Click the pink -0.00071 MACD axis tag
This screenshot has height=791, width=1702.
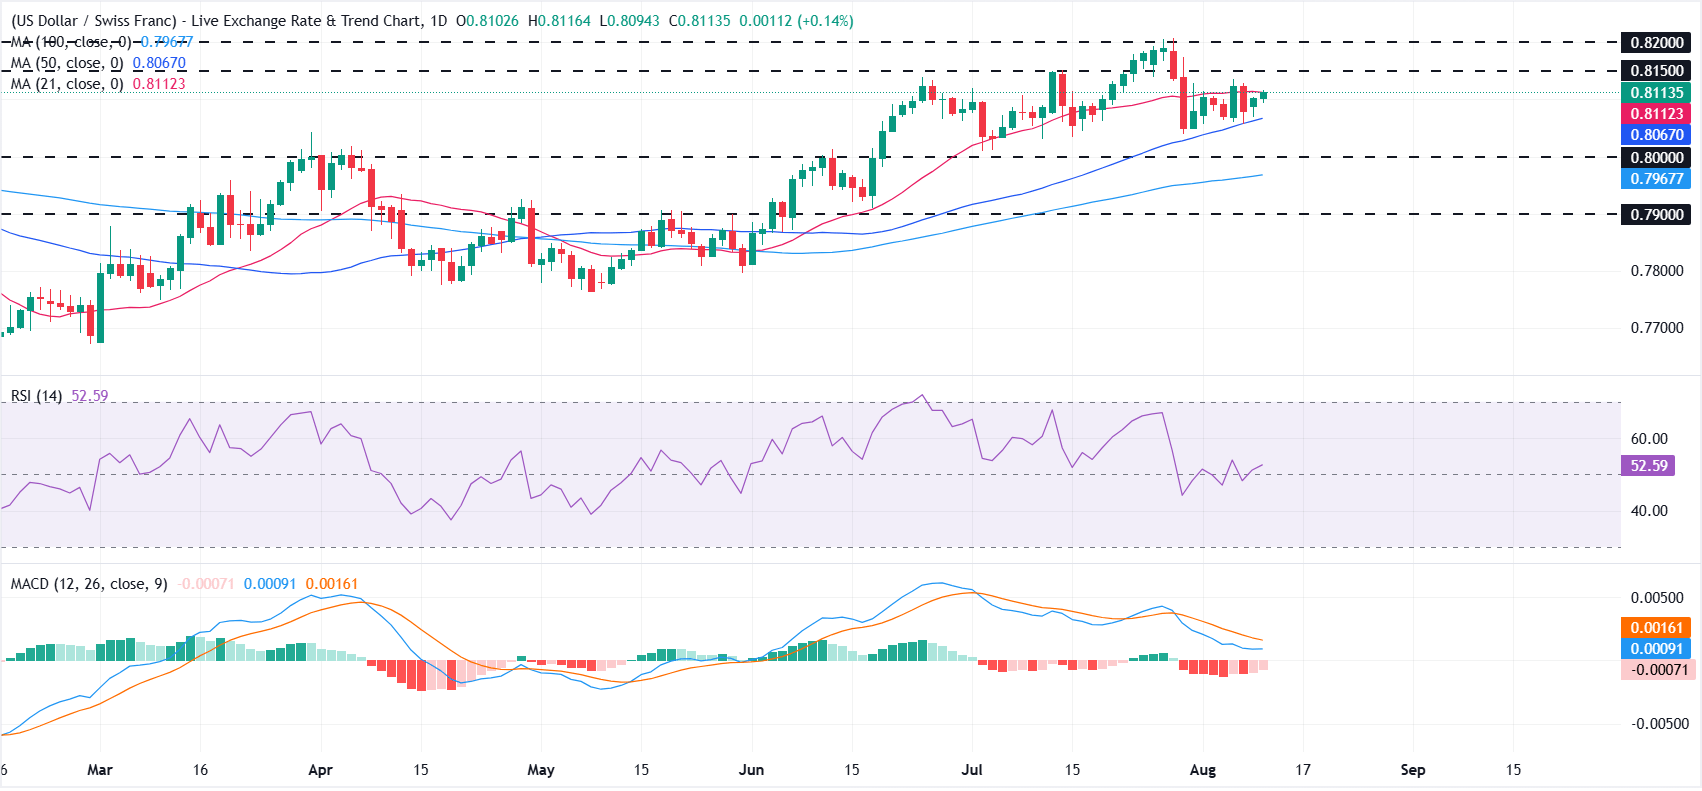(x=1657, y=670)
